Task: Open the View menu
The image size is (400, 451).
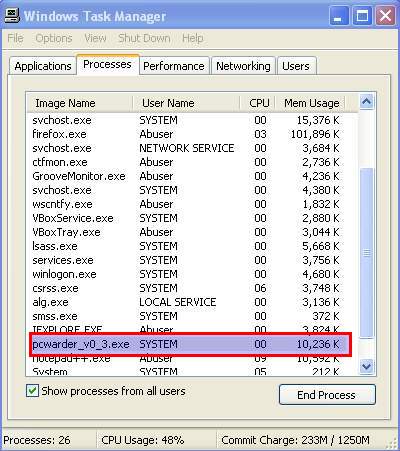Action: tap(95, 38)
